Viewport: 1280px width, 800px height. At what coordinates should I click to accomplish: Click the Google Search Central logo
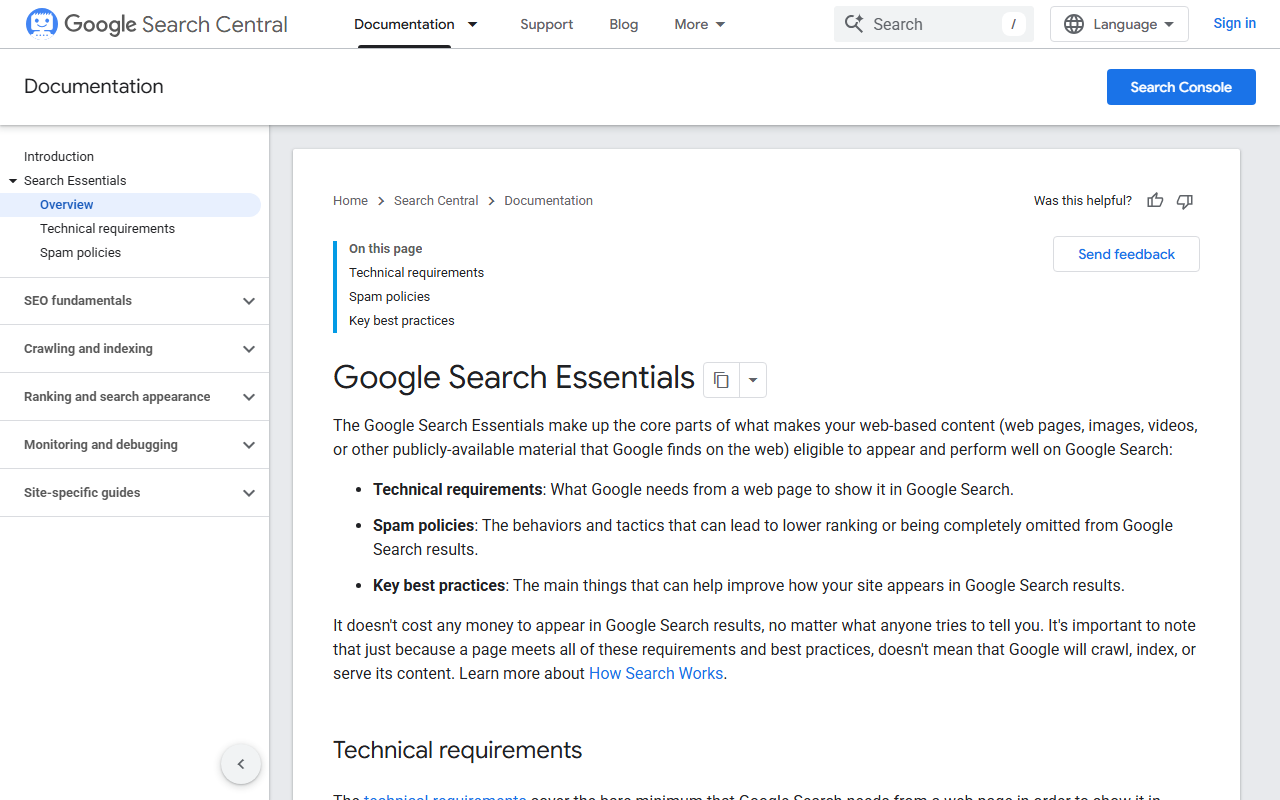[156, 24]
